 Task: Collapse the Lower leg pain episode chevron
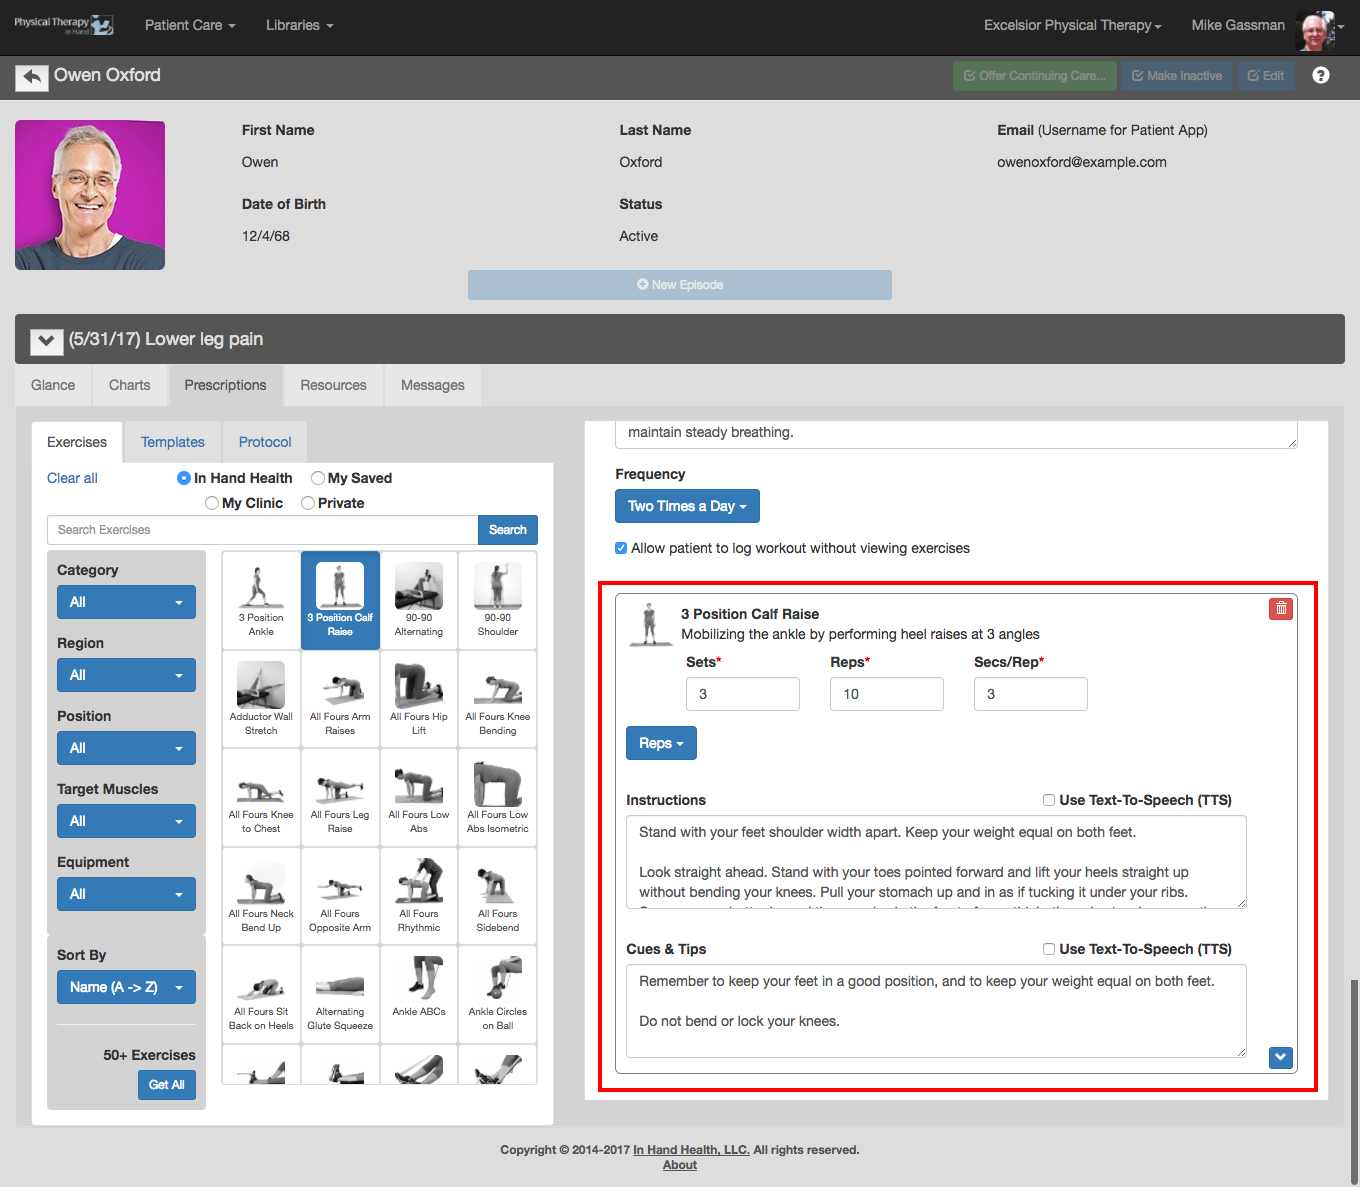pyautogui.click(x=46, y=341)
